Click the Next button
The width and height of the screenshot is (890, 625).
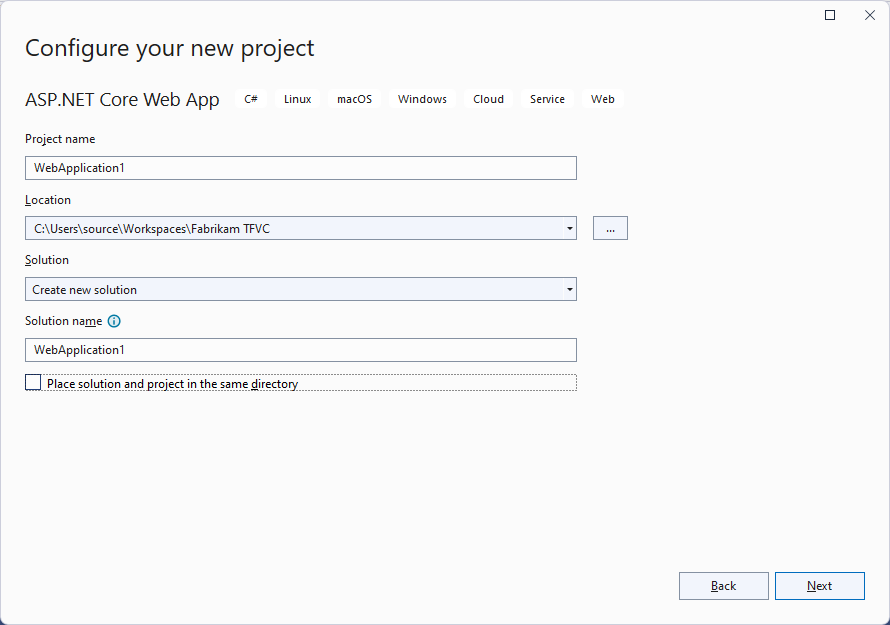tap(820, 586)
